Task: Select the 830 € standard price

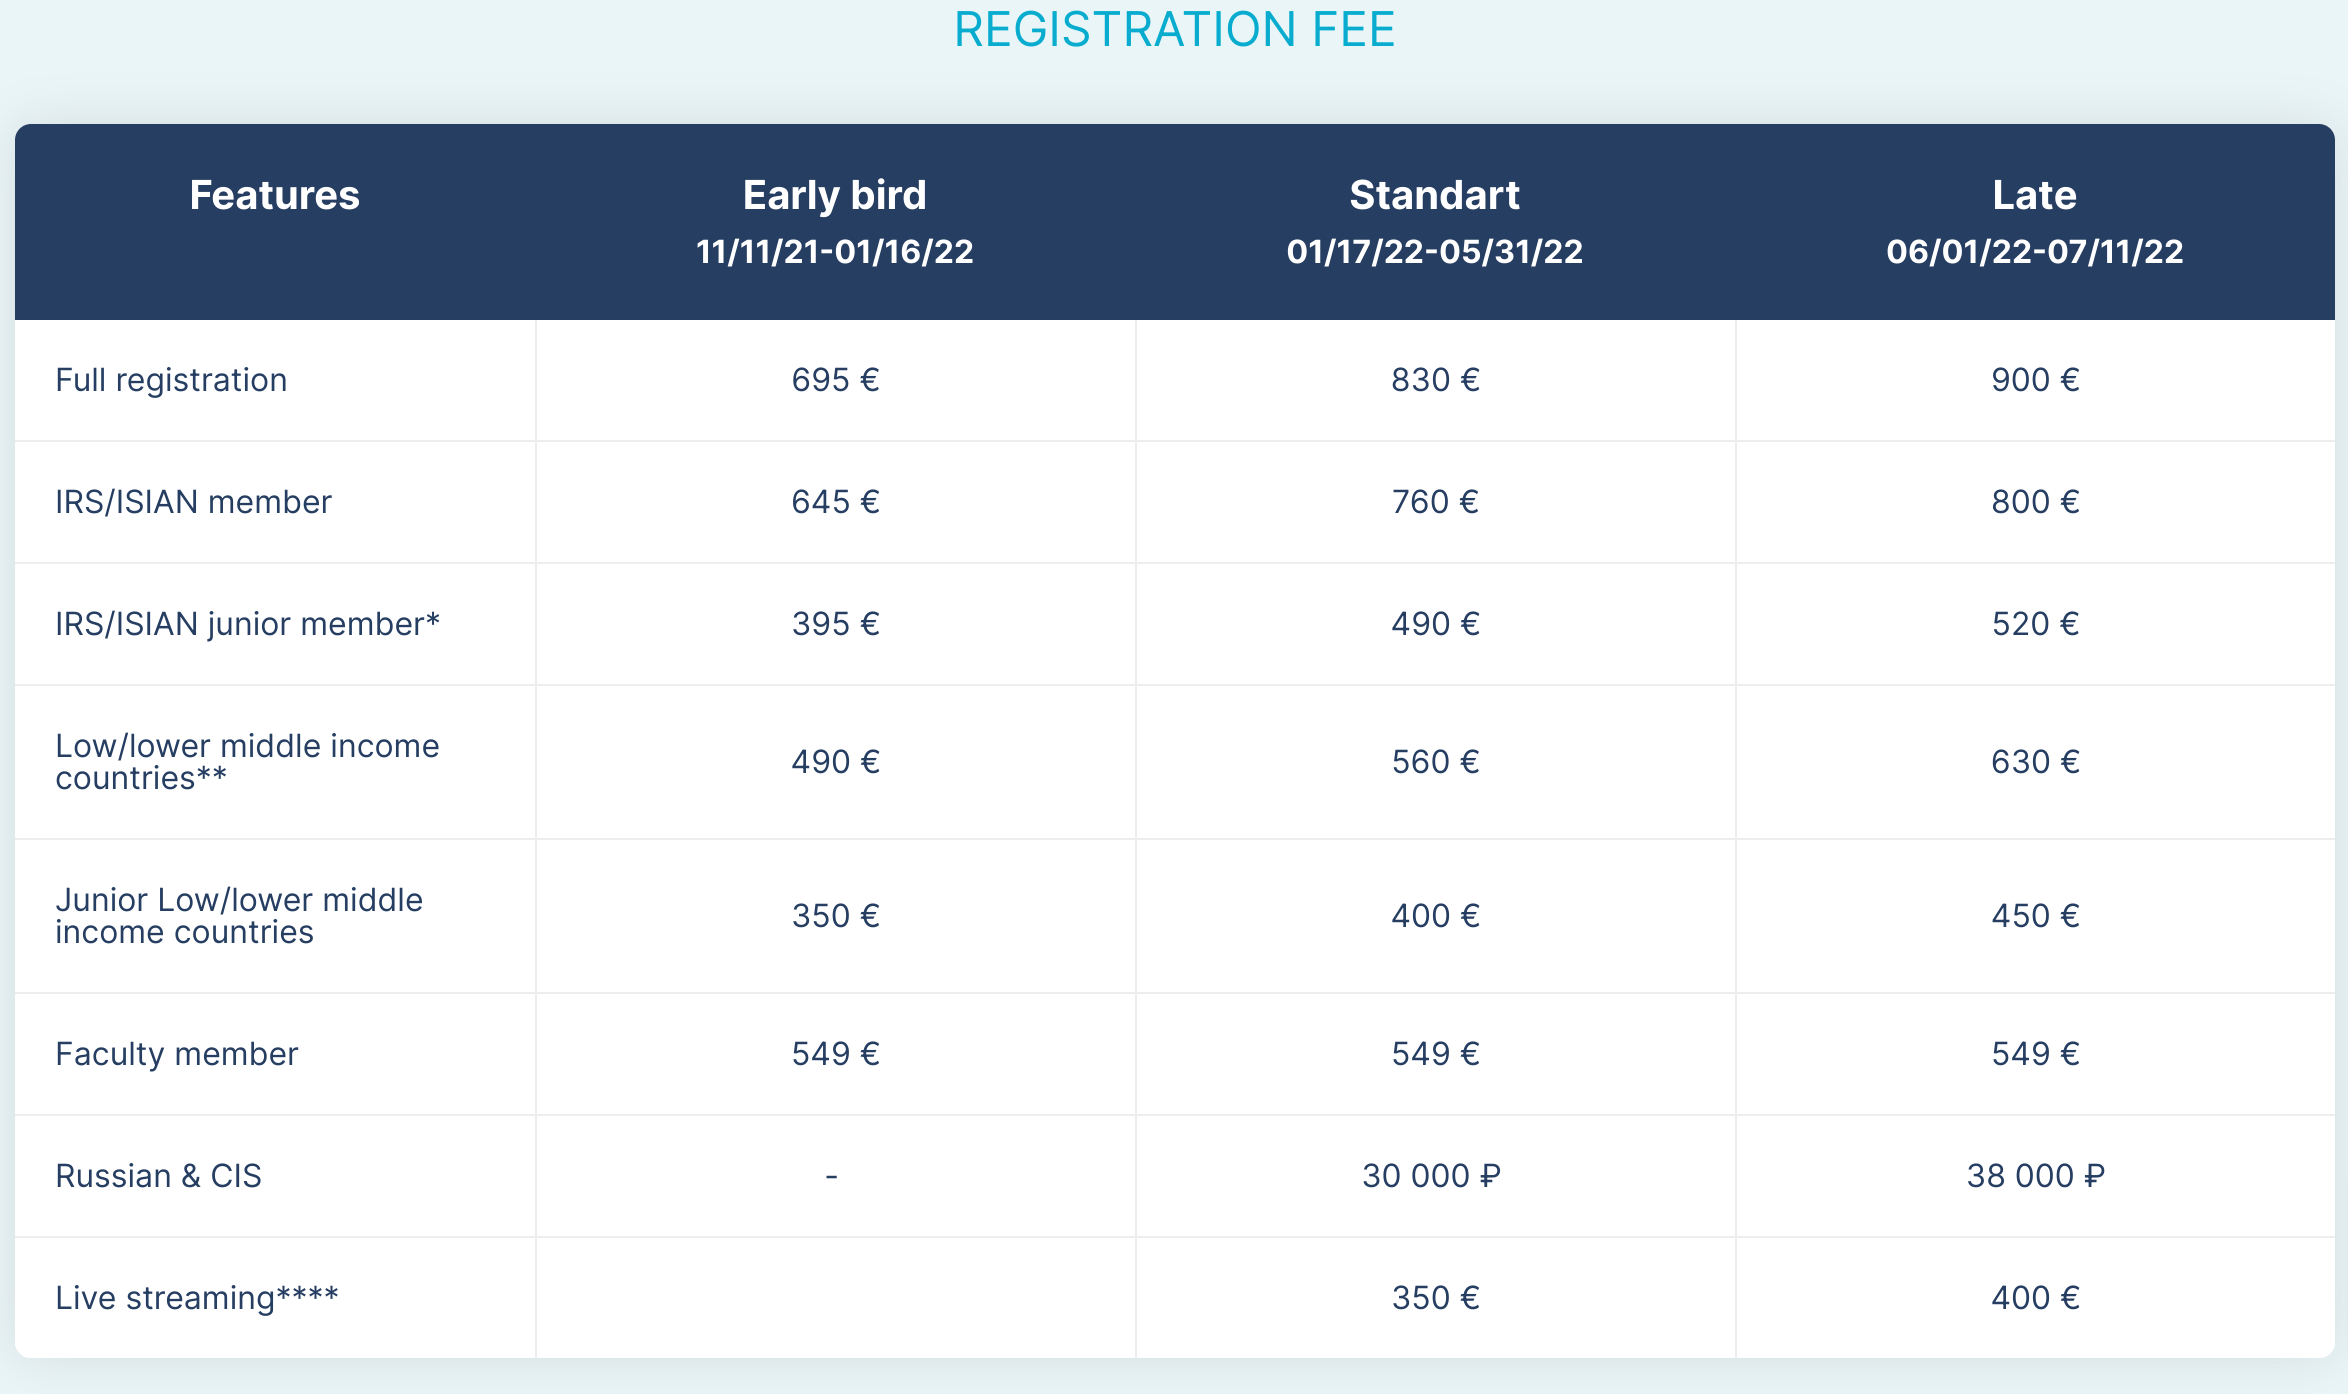Action: [1435, 380]
